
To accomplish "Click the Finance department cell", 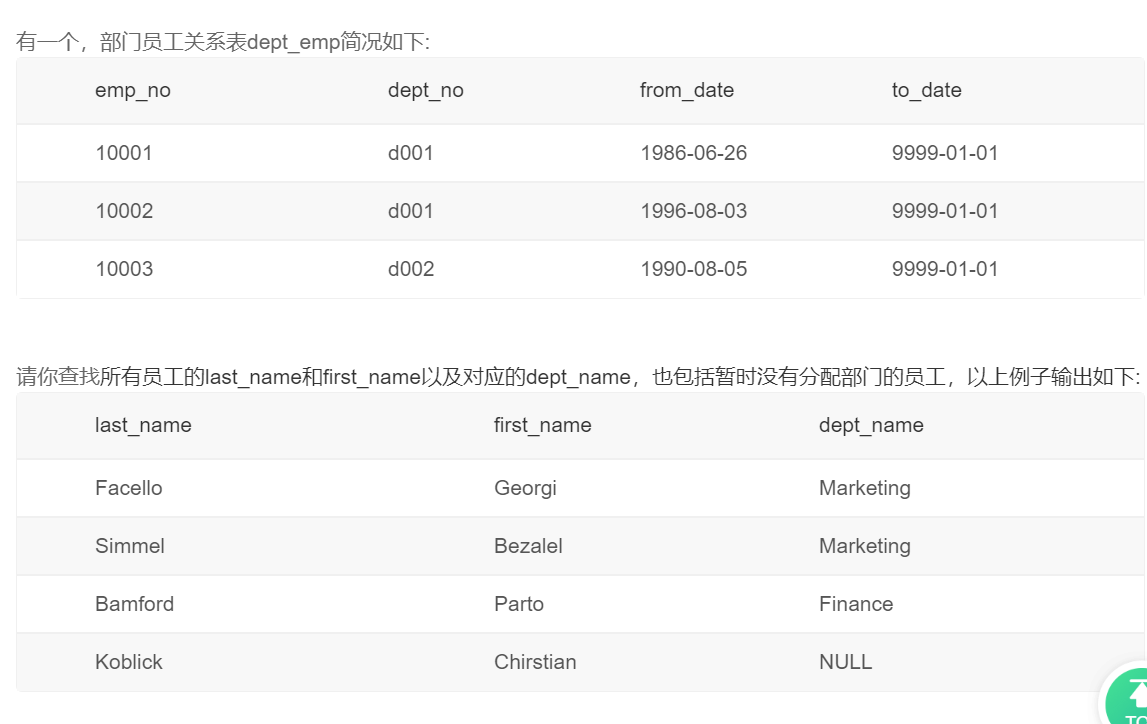I will 856,604.
